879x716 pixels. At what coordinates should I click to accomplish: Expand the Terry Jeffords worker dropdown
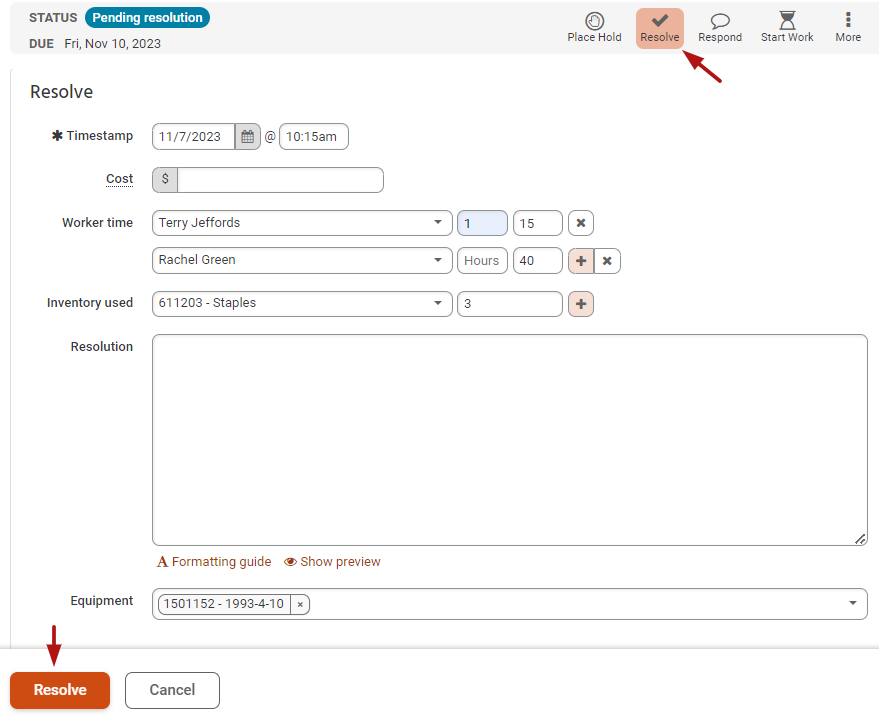click(438, 223)
